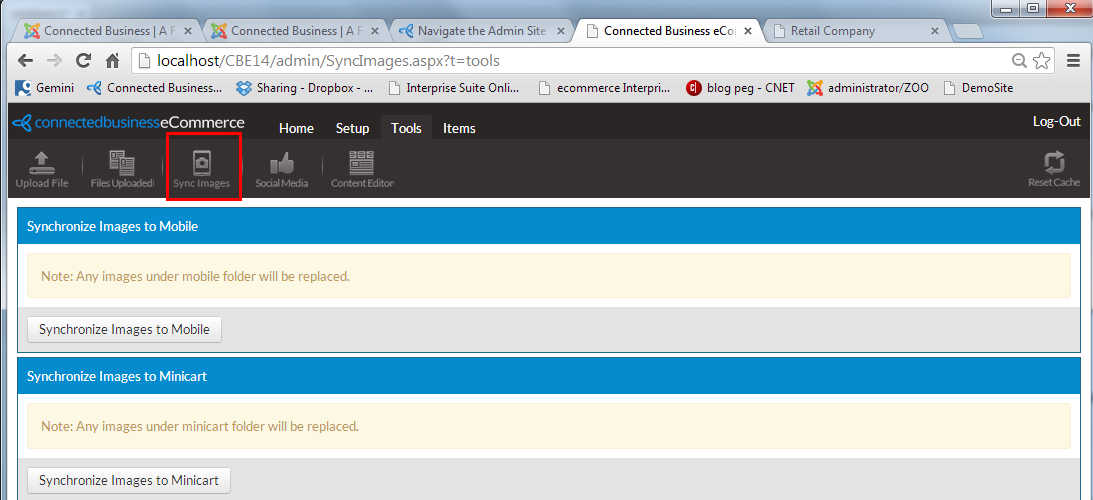Open the Chrome hamburger menu
Screen dimensions: 1093x500
coord(1073,61)
